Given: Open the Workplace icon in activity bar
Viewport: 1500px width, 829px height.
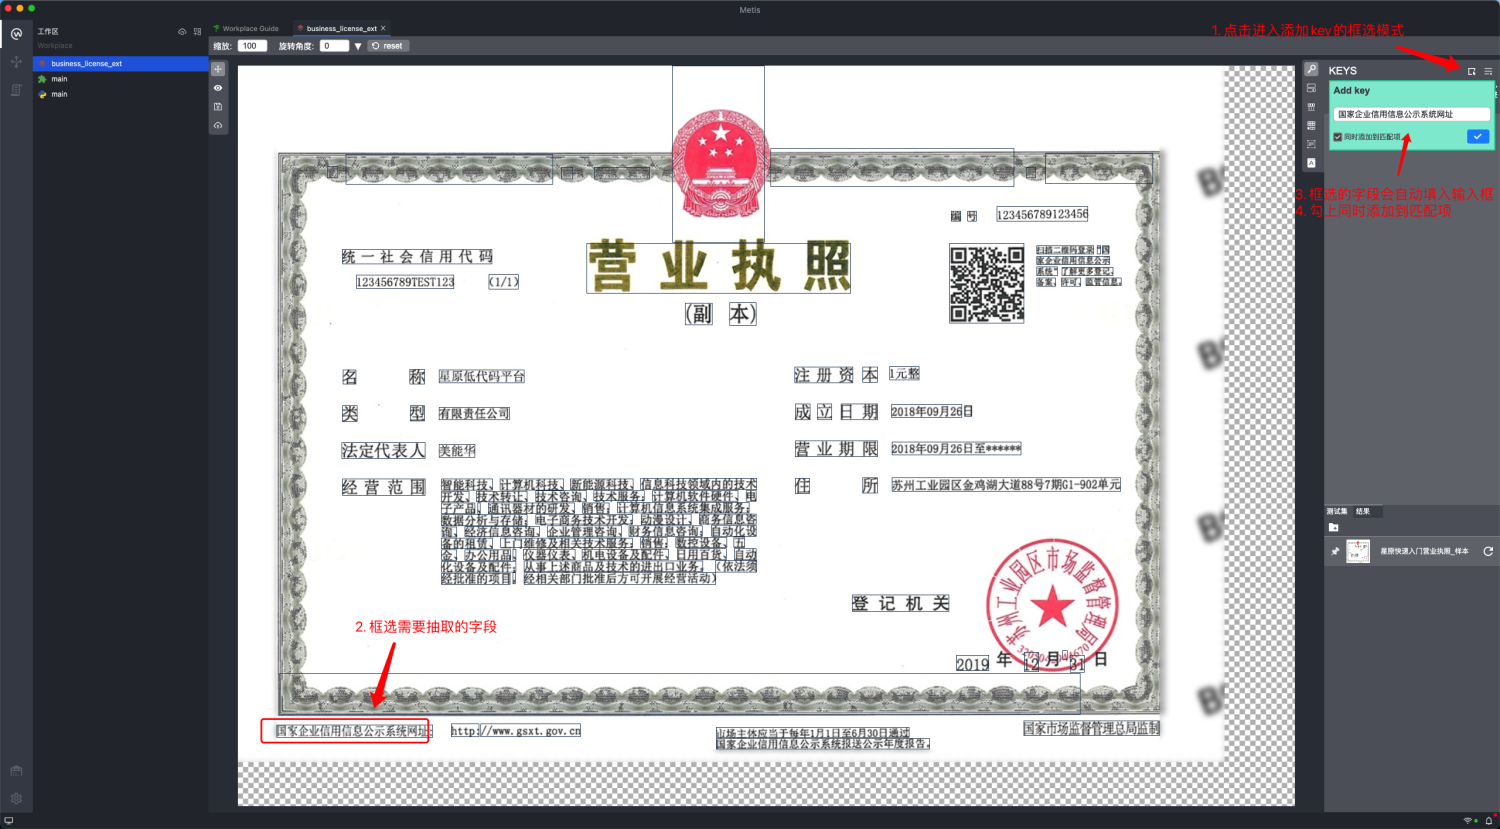Looking at the screenshot, I should (16, 34).
